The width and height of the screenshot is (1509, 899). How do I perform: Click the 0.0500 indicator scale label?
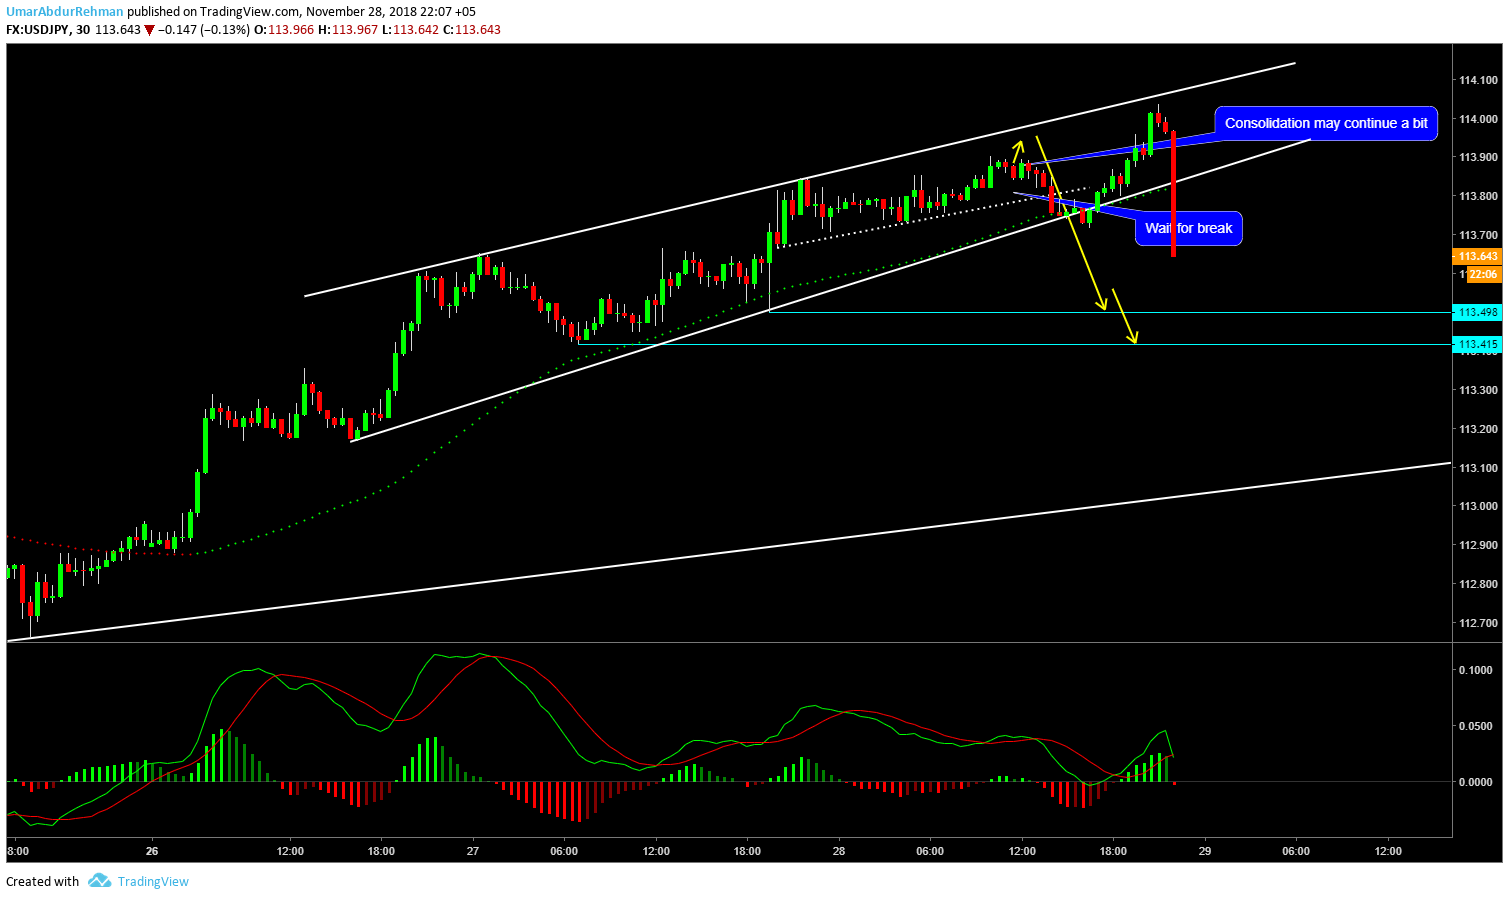(x=1476, y=726)
